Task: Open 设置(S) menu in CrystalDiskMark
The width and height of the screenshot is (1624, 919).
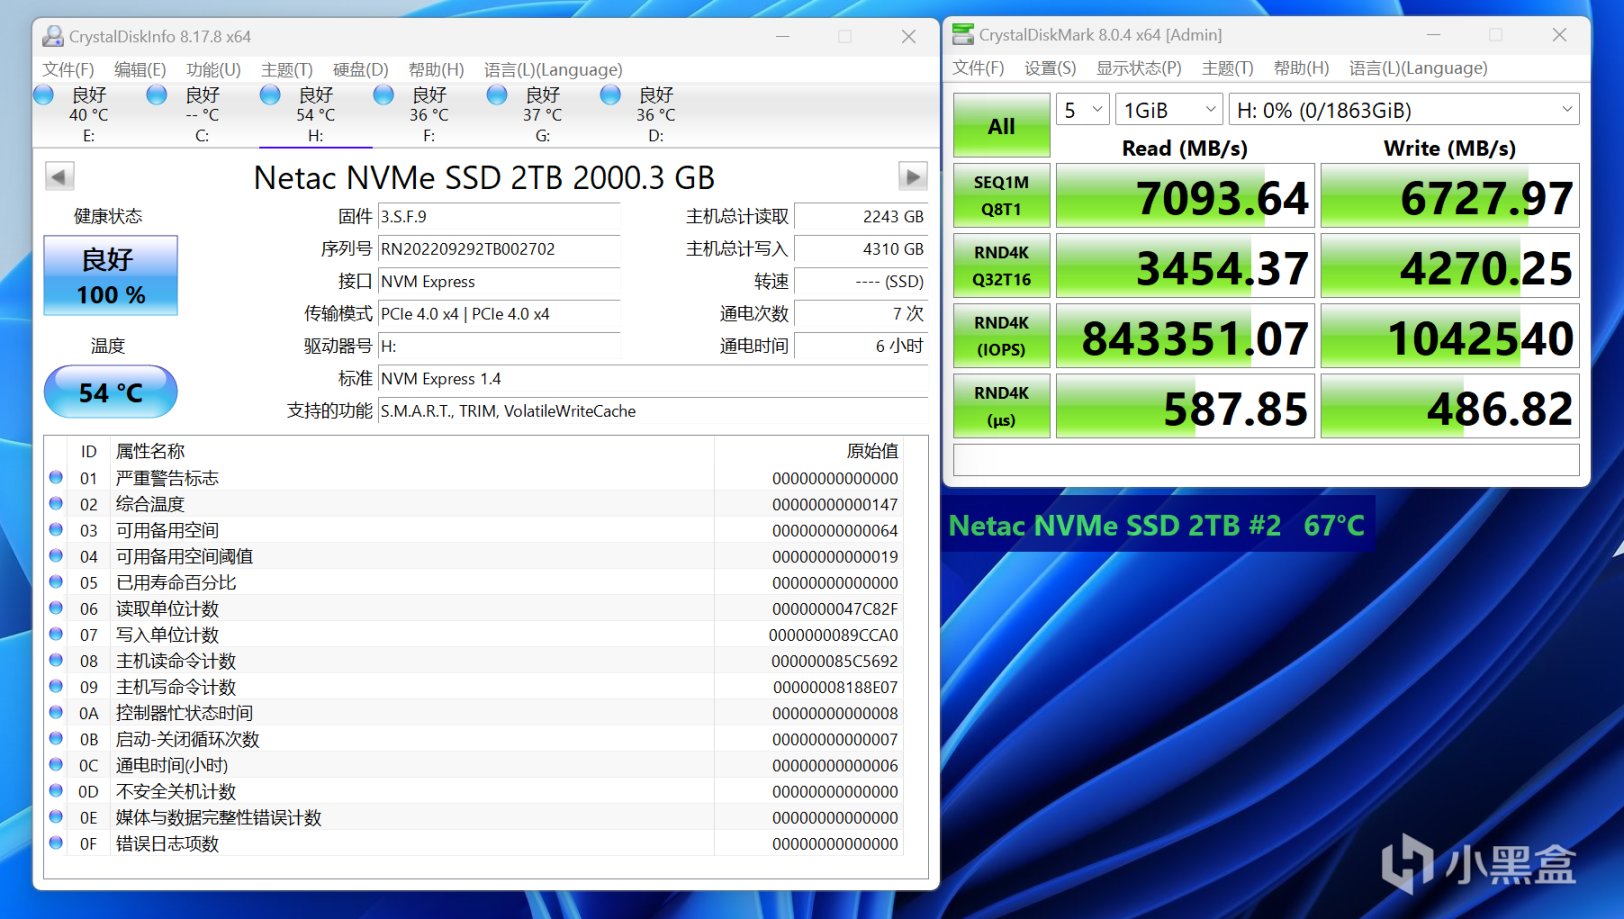Action: [x=1050, y=68]
